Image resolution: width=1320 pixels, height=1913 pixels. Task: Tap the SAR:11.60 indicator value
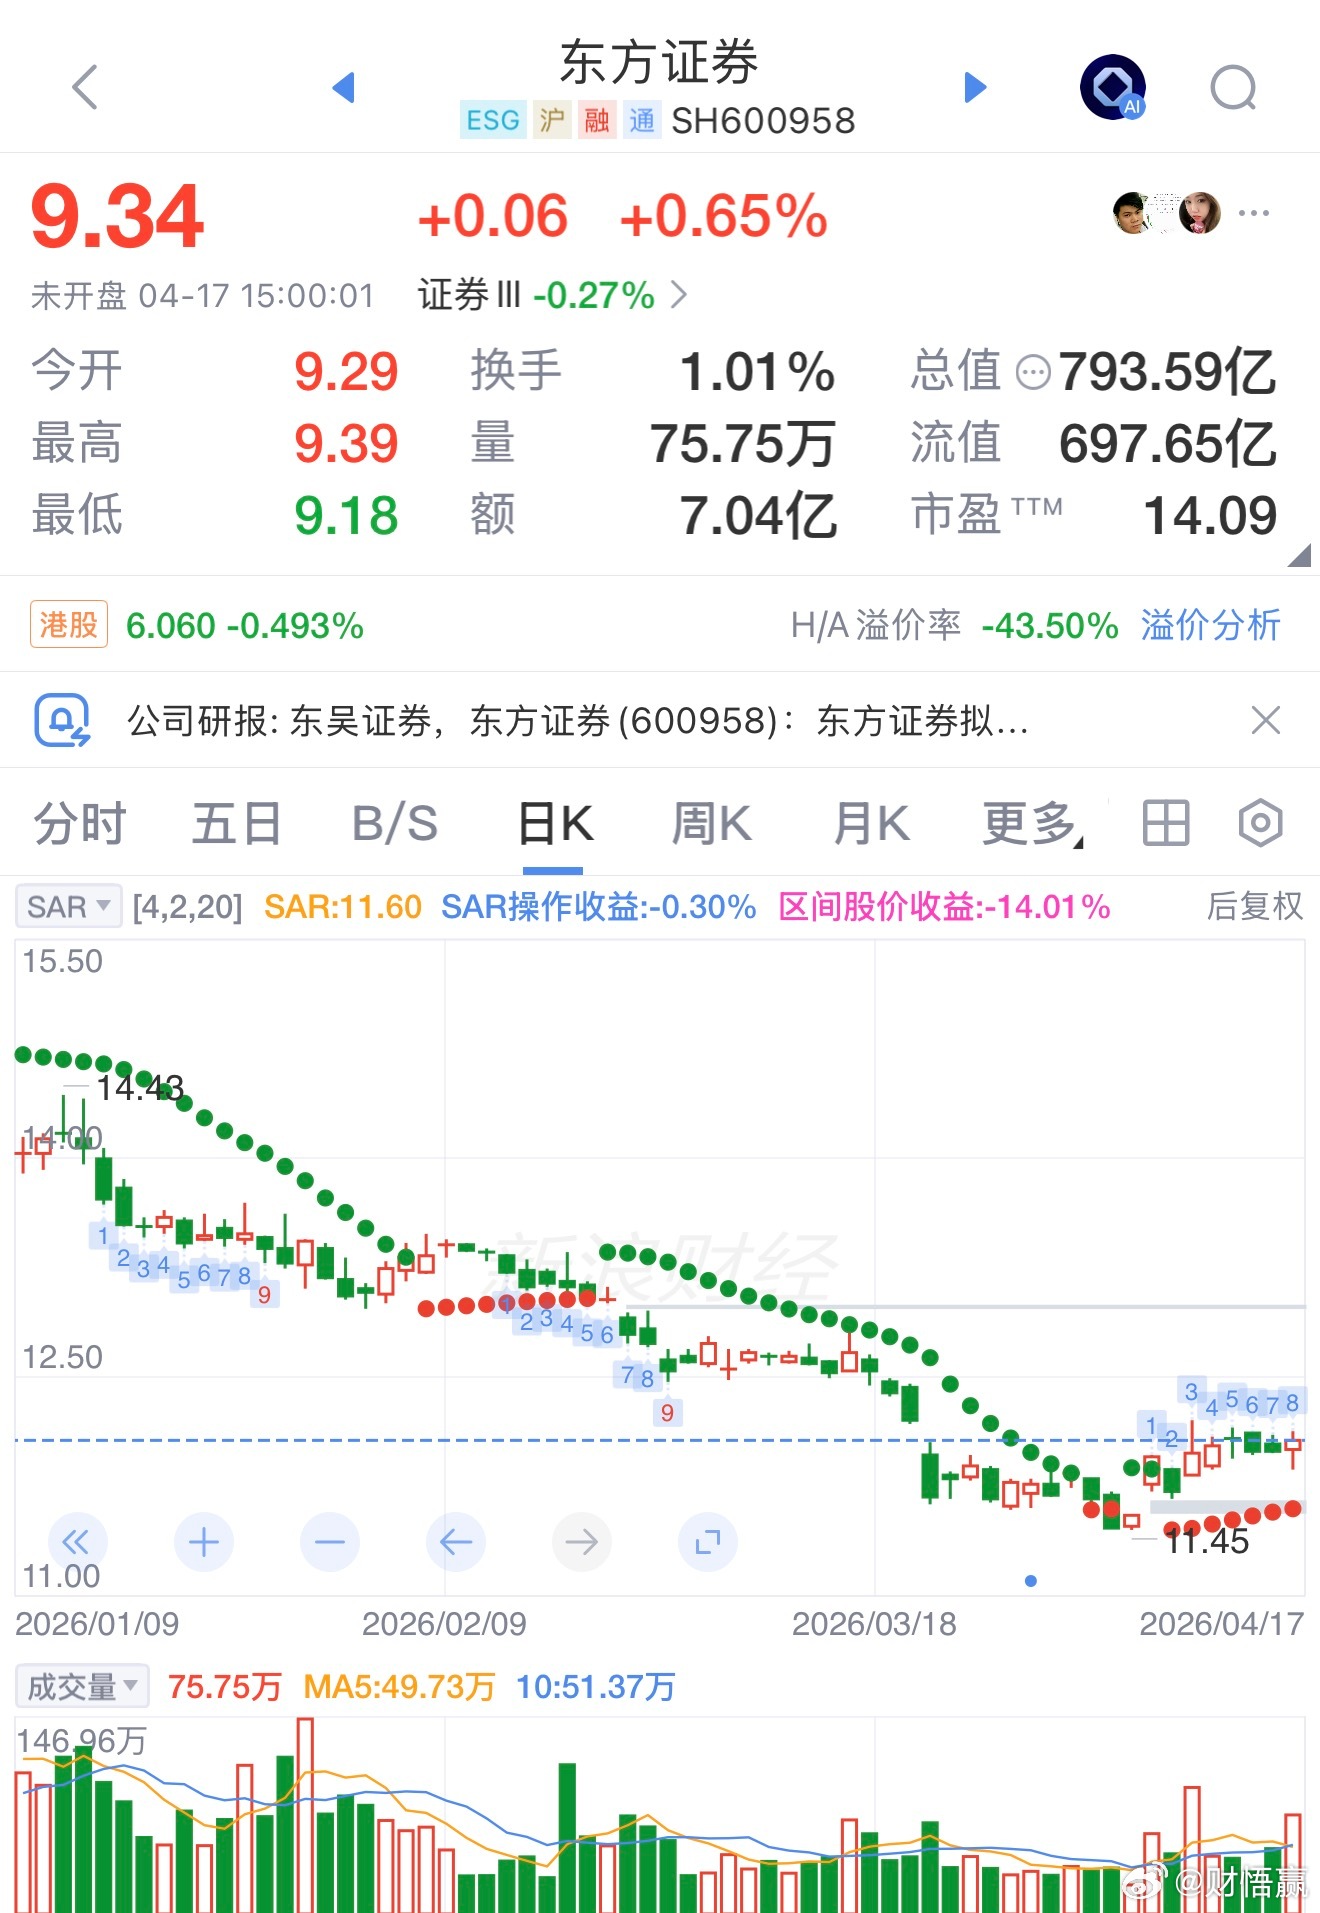pos(343,907)
